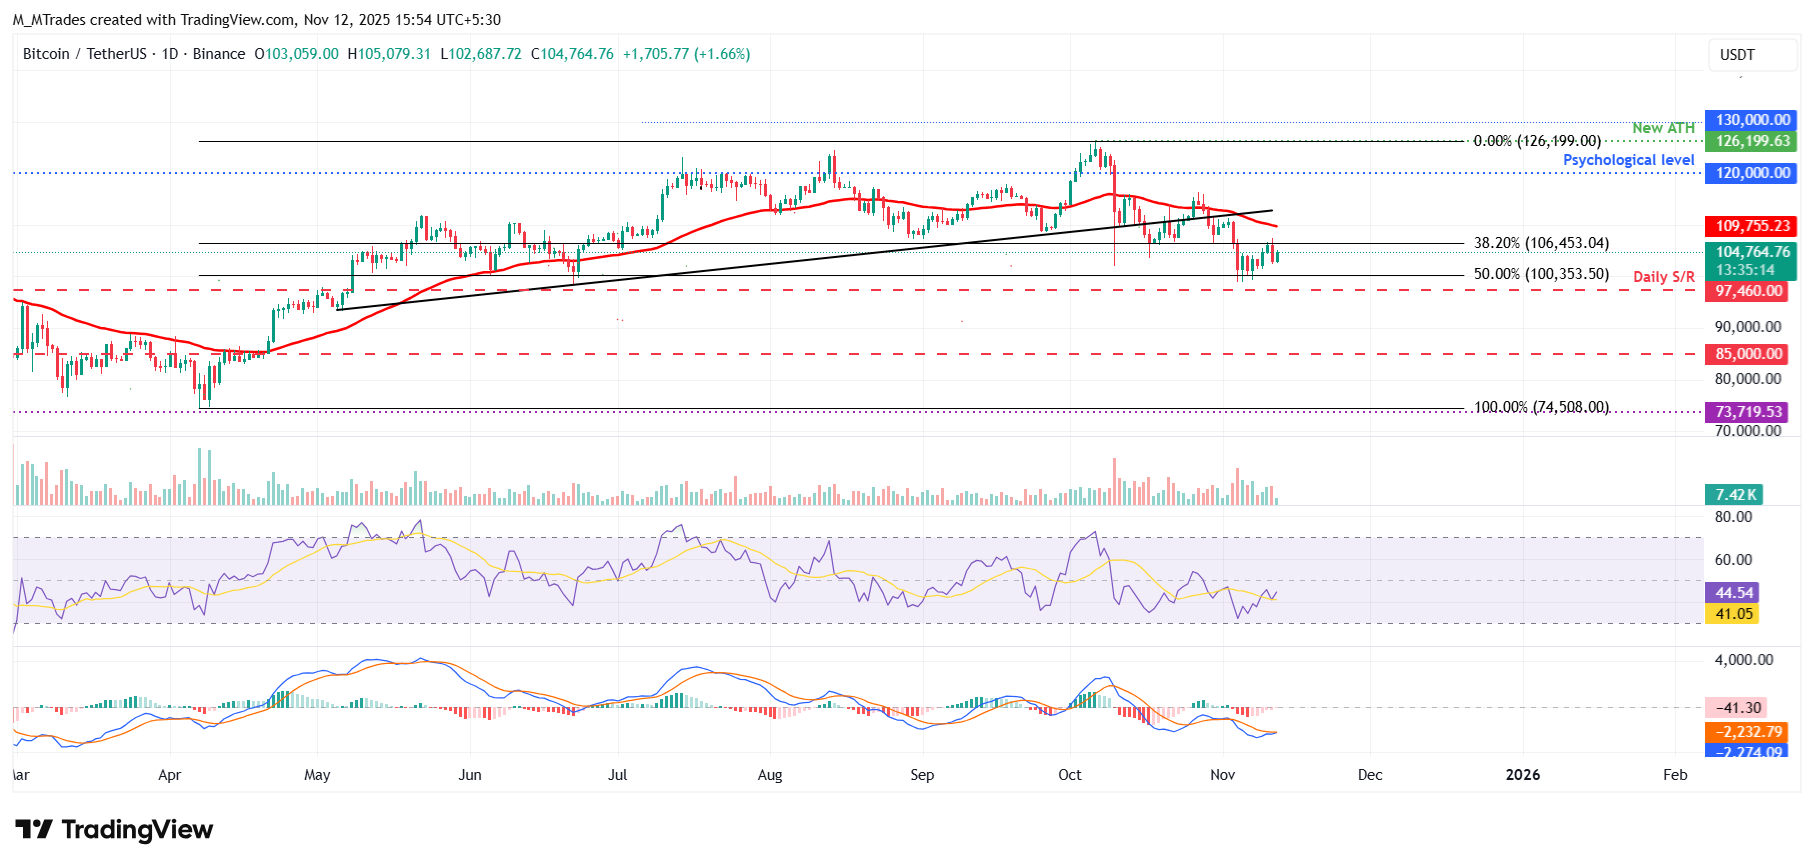Click the yellow RSI average label 41.05
Image resolution: width=1814 pixels, height=867 pixels.
pyautogui.click(x=1734, y=614)
